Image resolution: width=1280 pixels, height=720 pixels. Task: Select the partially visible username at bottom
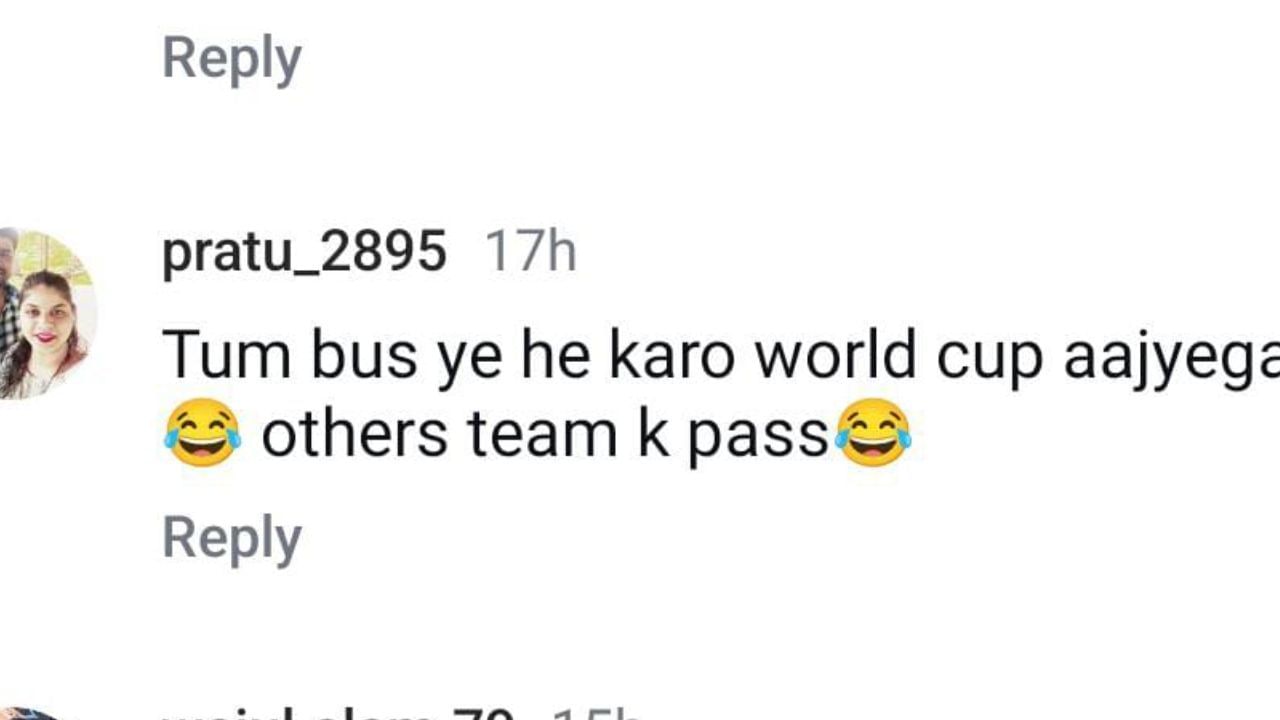click(x=339, y=712)
